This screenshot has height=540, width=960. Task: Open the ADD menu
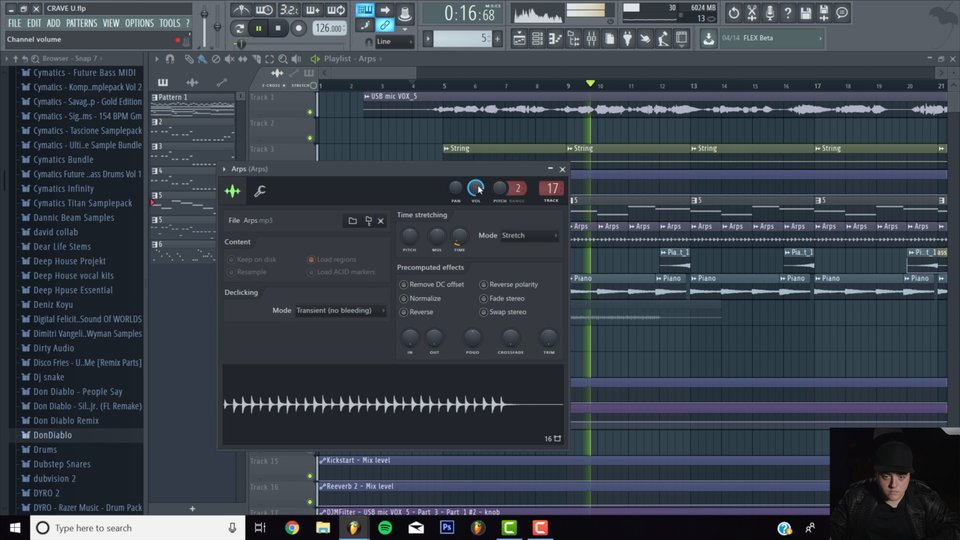53,23
